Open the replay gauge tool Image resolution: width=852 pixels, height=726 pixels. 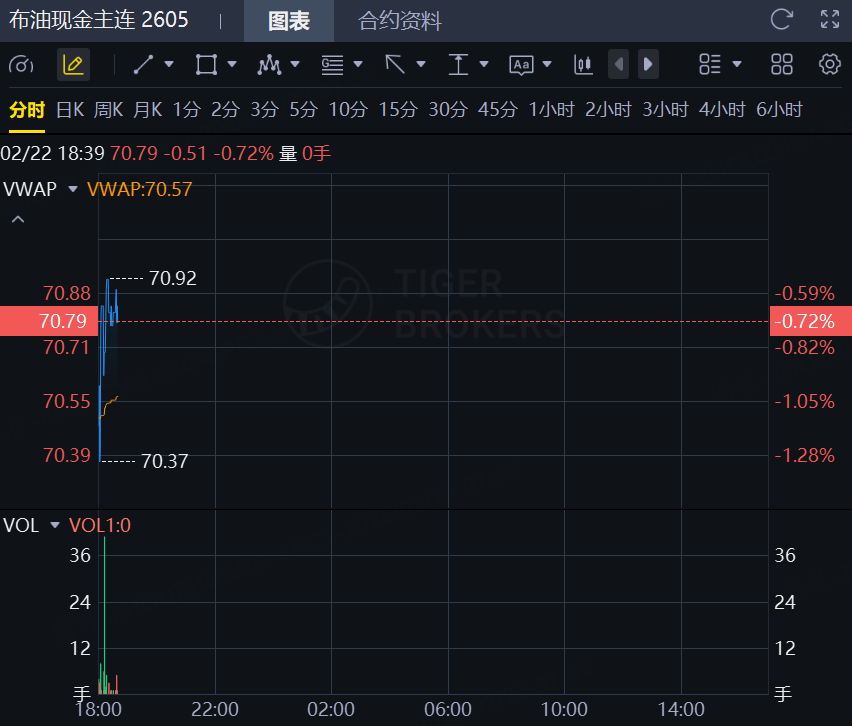pos(21,65)
